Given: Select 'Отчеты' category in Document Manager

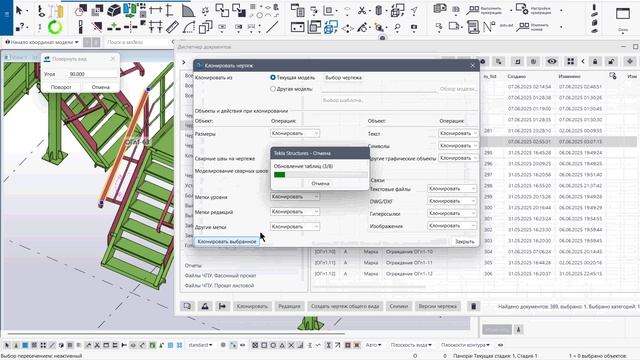Looking at the screenshot, I should click(x=193, y=265).
